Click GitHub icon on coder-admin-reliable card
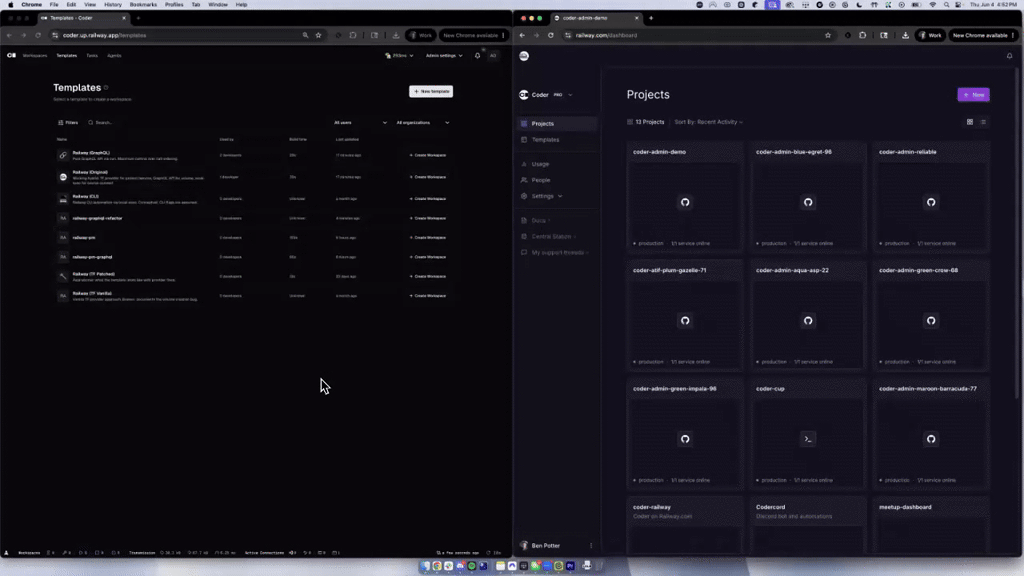This screenshot has width=1024, height=576. tap(931, 202)
